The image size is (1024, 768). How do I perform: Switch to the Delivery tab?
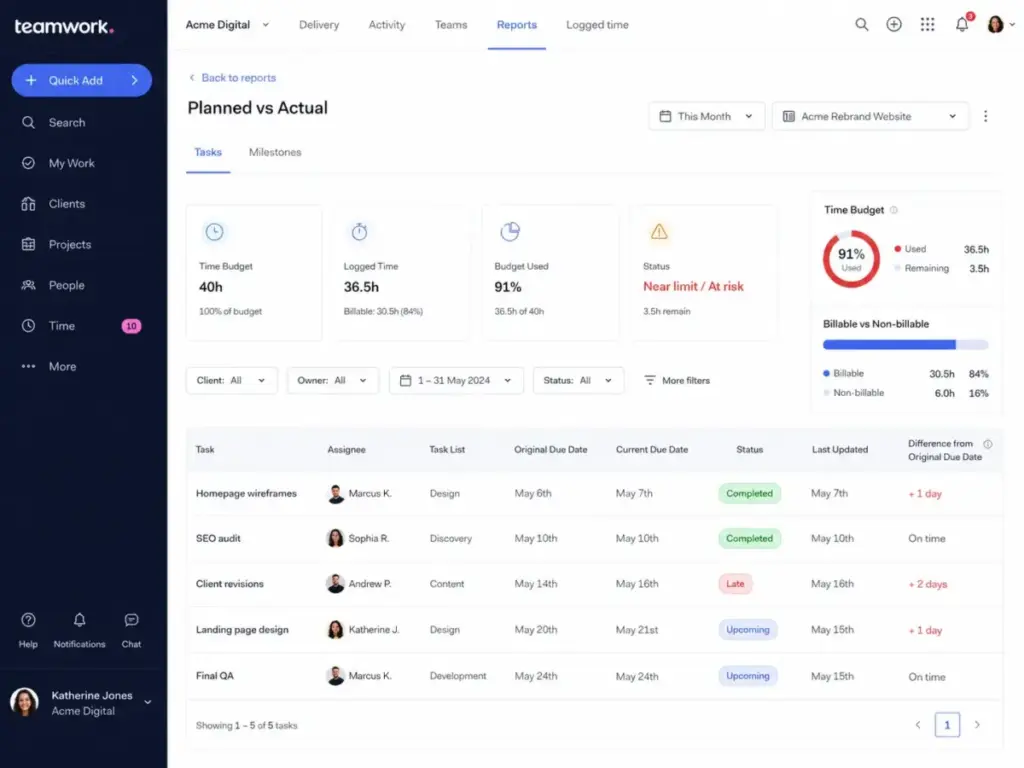click(x=319, y=25)
